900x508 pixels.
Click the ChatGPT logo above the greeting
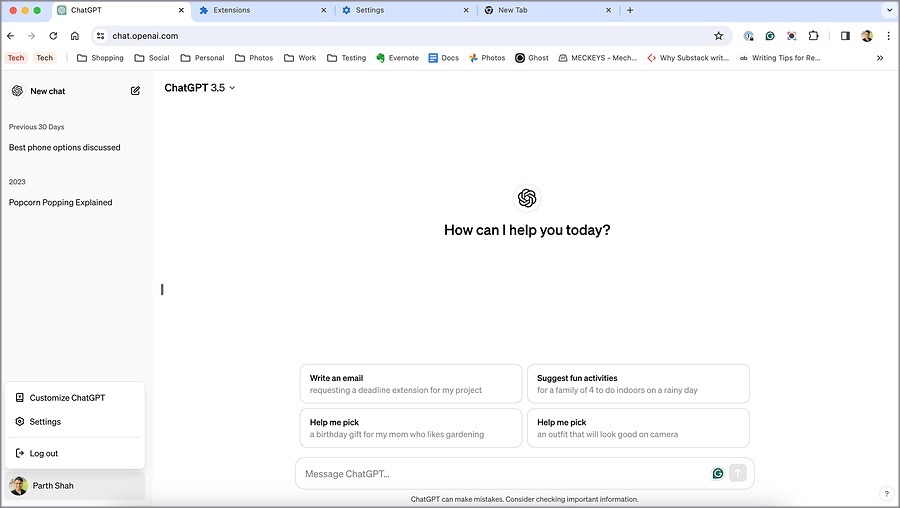point(527,198)
